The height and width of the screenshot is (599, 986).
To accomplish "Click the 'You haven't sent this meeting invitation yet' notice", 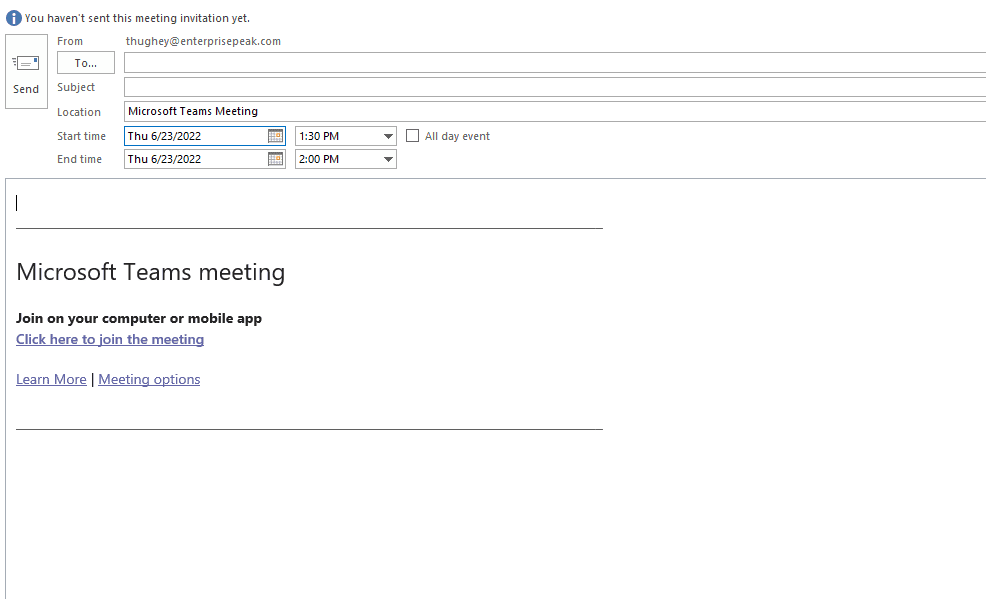I will (x=137, y=18).
